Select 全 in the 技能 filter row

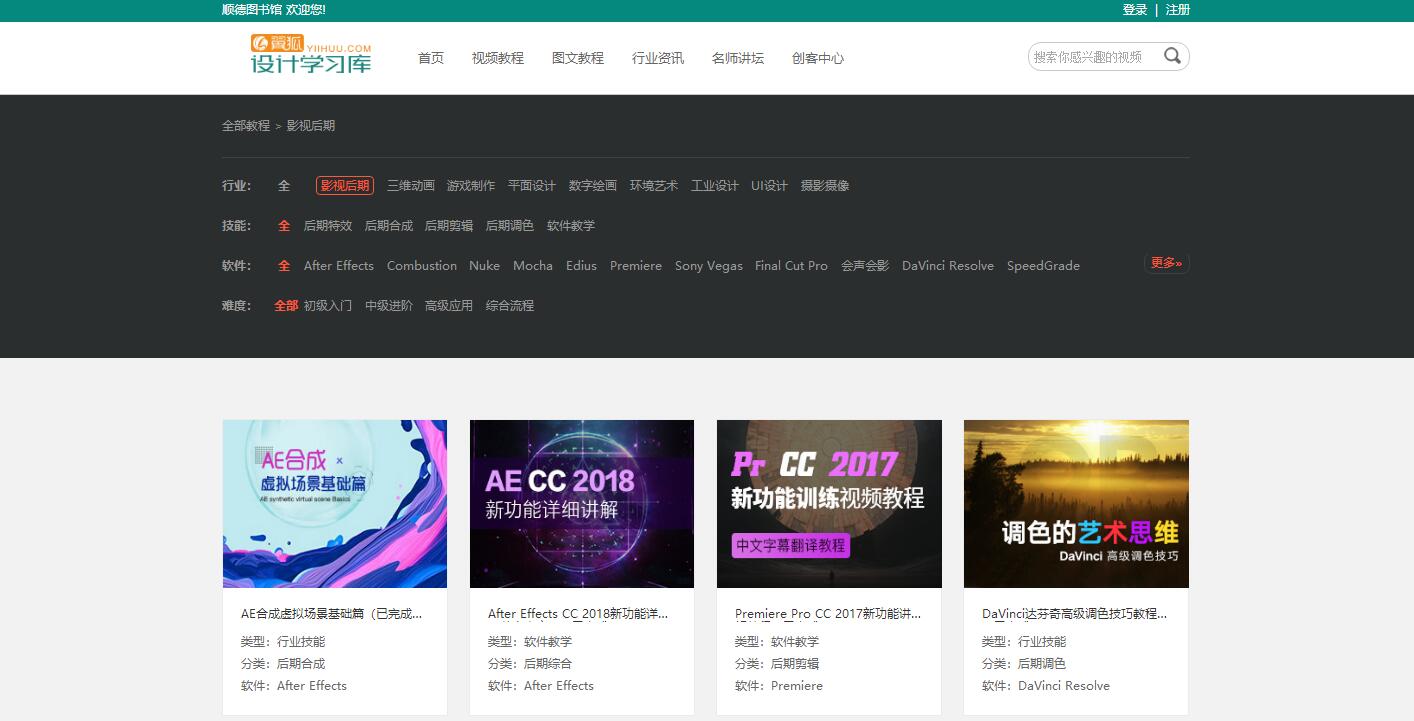[284, 226]
